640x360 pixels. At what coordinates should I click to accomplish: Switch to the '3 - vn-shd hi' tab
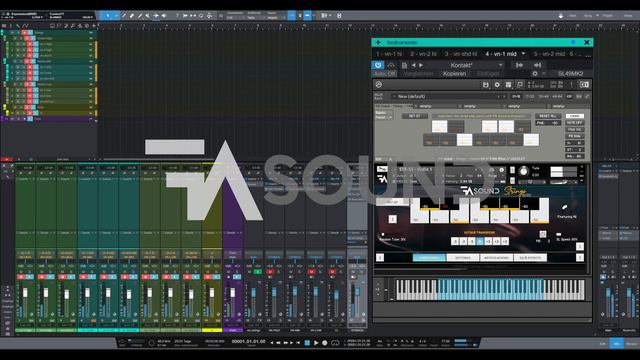461,54
